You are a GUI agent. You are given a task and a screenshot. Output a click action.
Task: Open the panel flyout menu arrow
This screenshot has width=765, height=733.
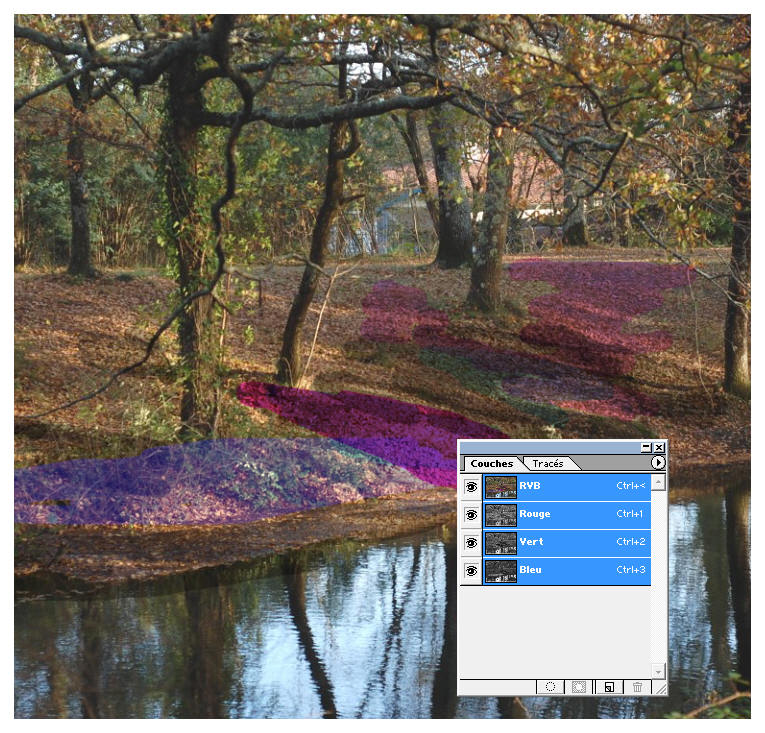point(658,462)
